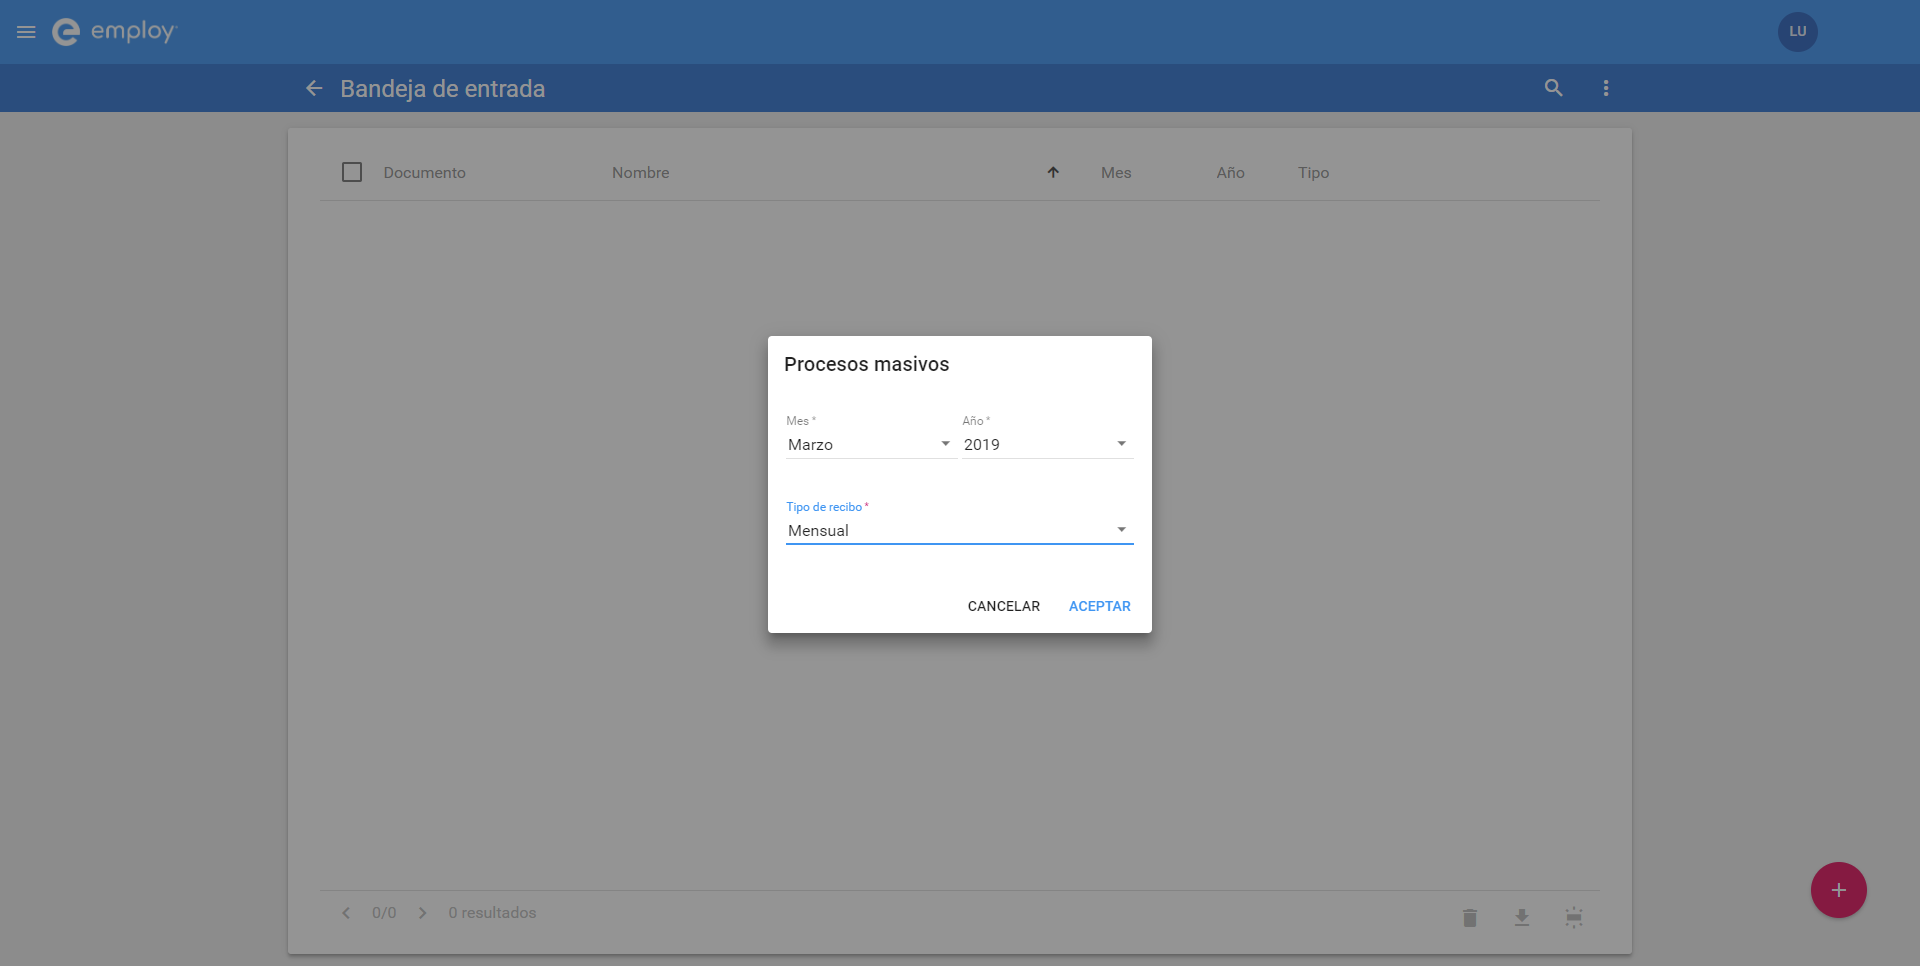Open the LU user avatar menu
Image resolution: width=1920 pixels, height=966 pixels.
(1797, 32)
